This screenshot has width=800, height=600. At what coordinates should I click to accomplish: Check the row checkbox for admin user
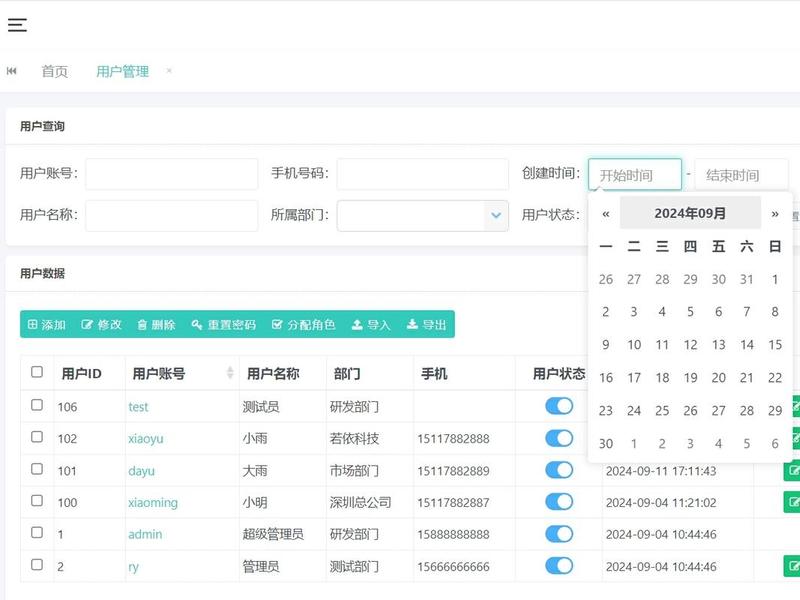click(37, 533)
